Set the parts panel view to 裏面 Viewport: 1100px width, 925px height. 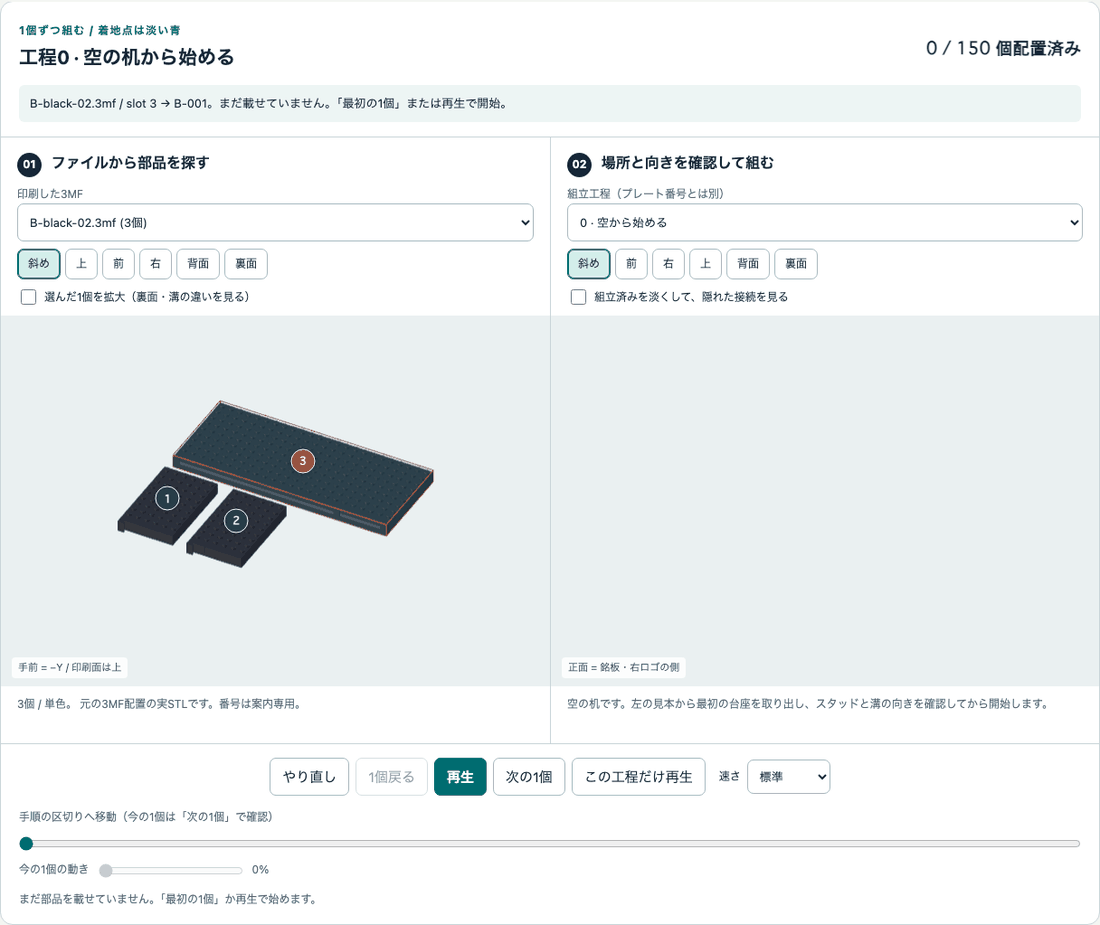(x=246, y=264)
